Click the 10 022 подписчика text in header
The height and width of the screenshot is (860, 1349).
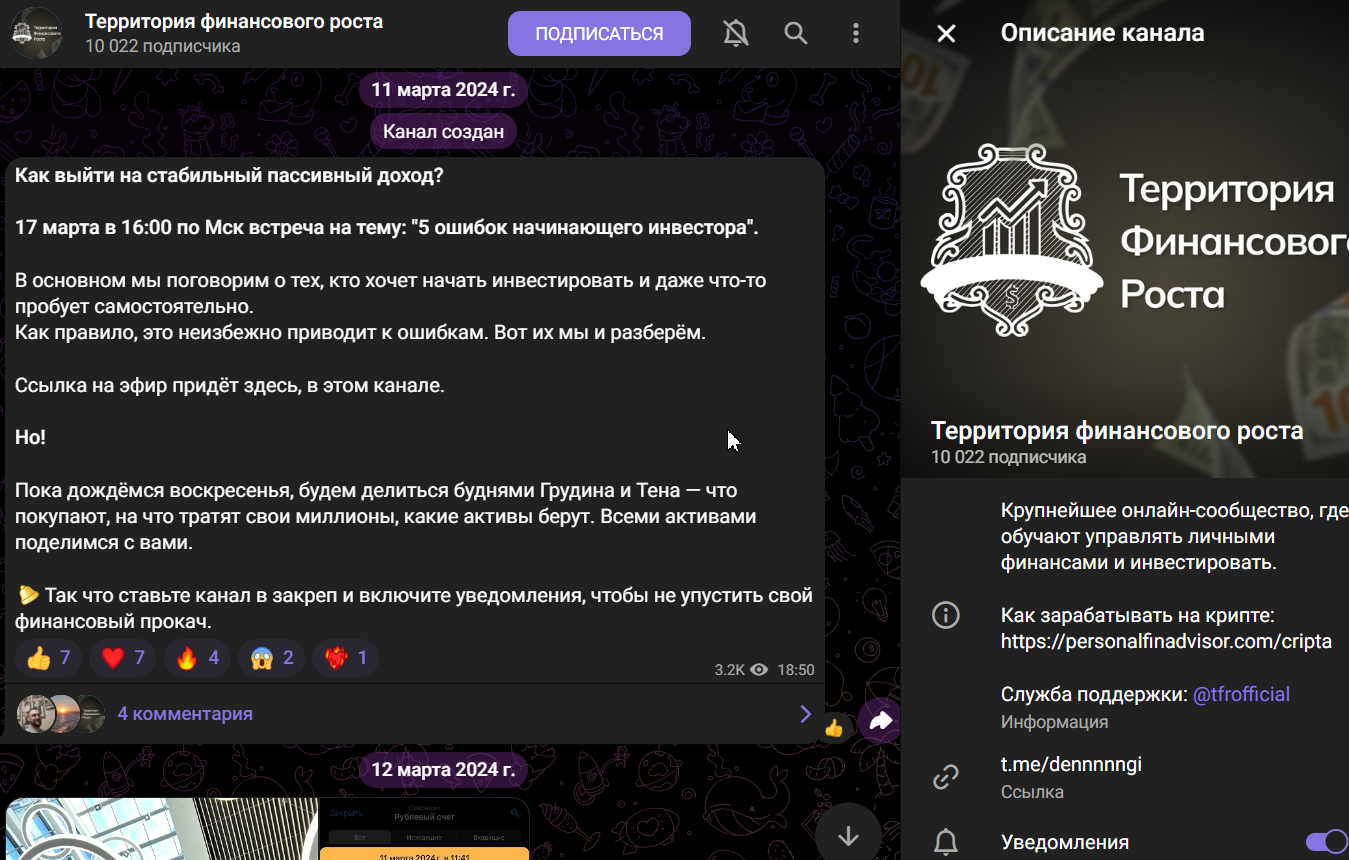pos(162,46)
